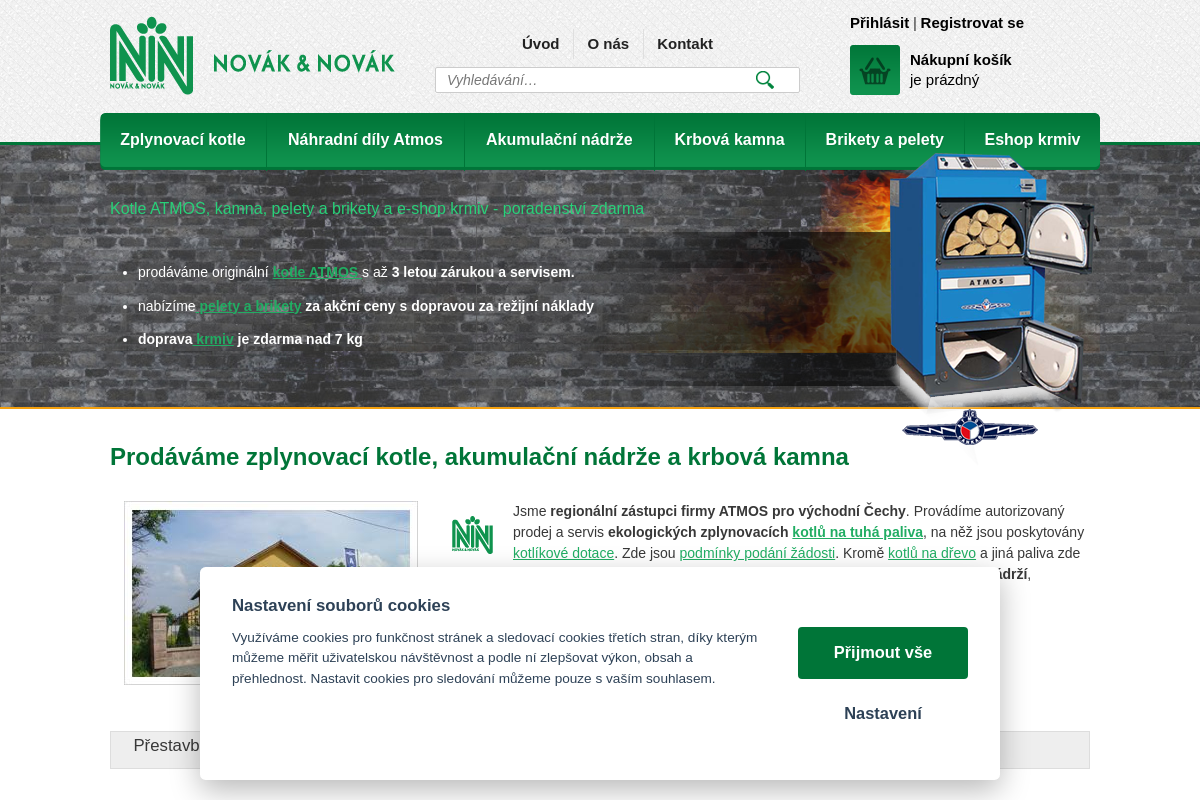Click the 'je prázdný' basket status text
Image resolution: width=1200 pixels, height=800 pixels.
[x=944, y=80]
